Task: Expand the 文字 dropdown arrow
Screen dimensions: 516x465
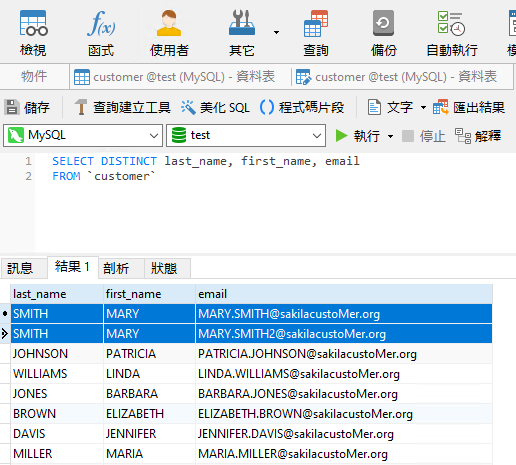Action: tap(423, 107)
